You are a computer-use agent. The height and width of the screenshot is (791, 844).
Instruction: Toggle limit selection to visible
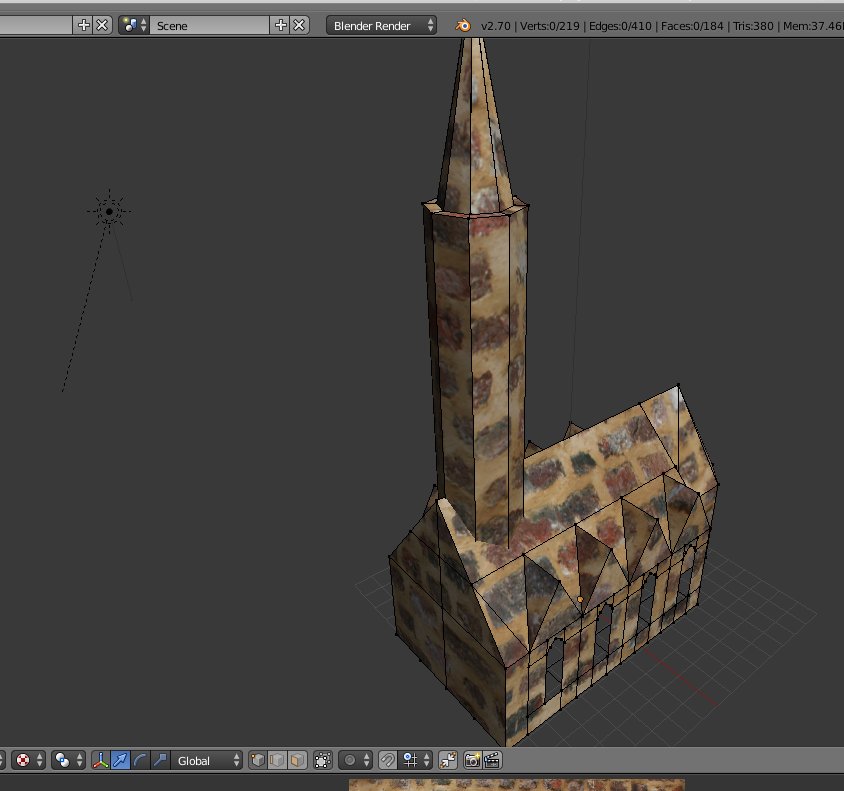point(323,760)
